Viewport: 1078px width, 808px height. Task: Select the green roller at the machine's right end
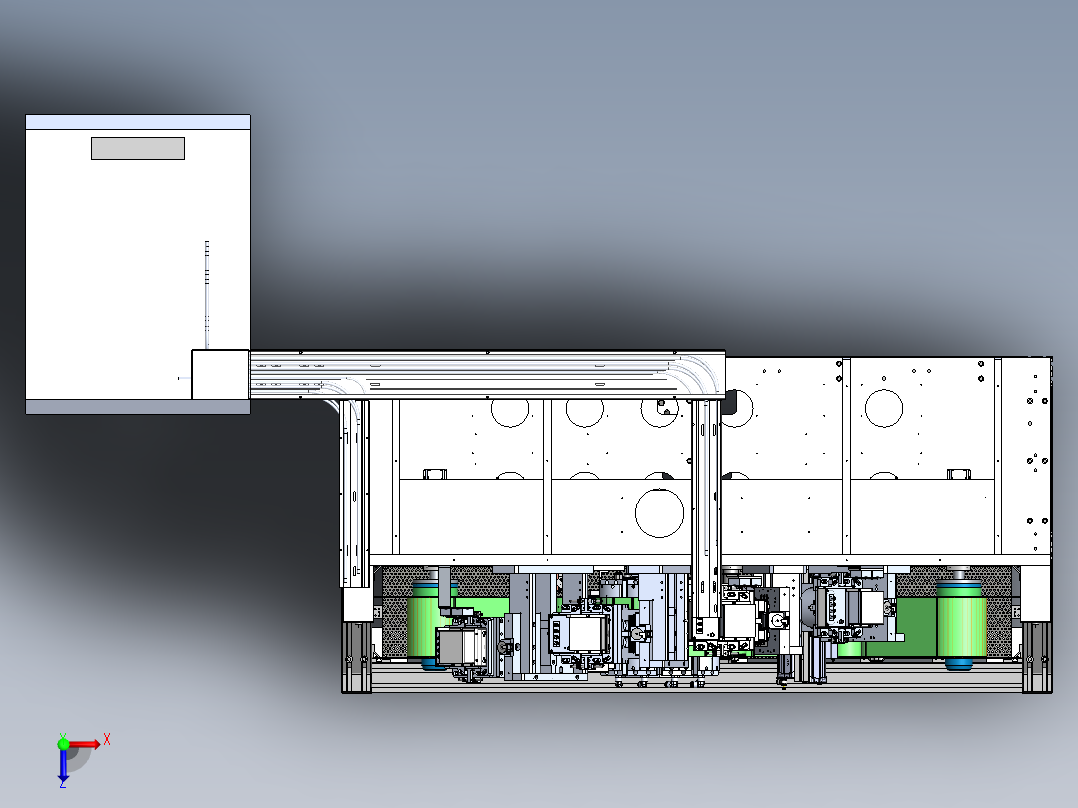960,624
